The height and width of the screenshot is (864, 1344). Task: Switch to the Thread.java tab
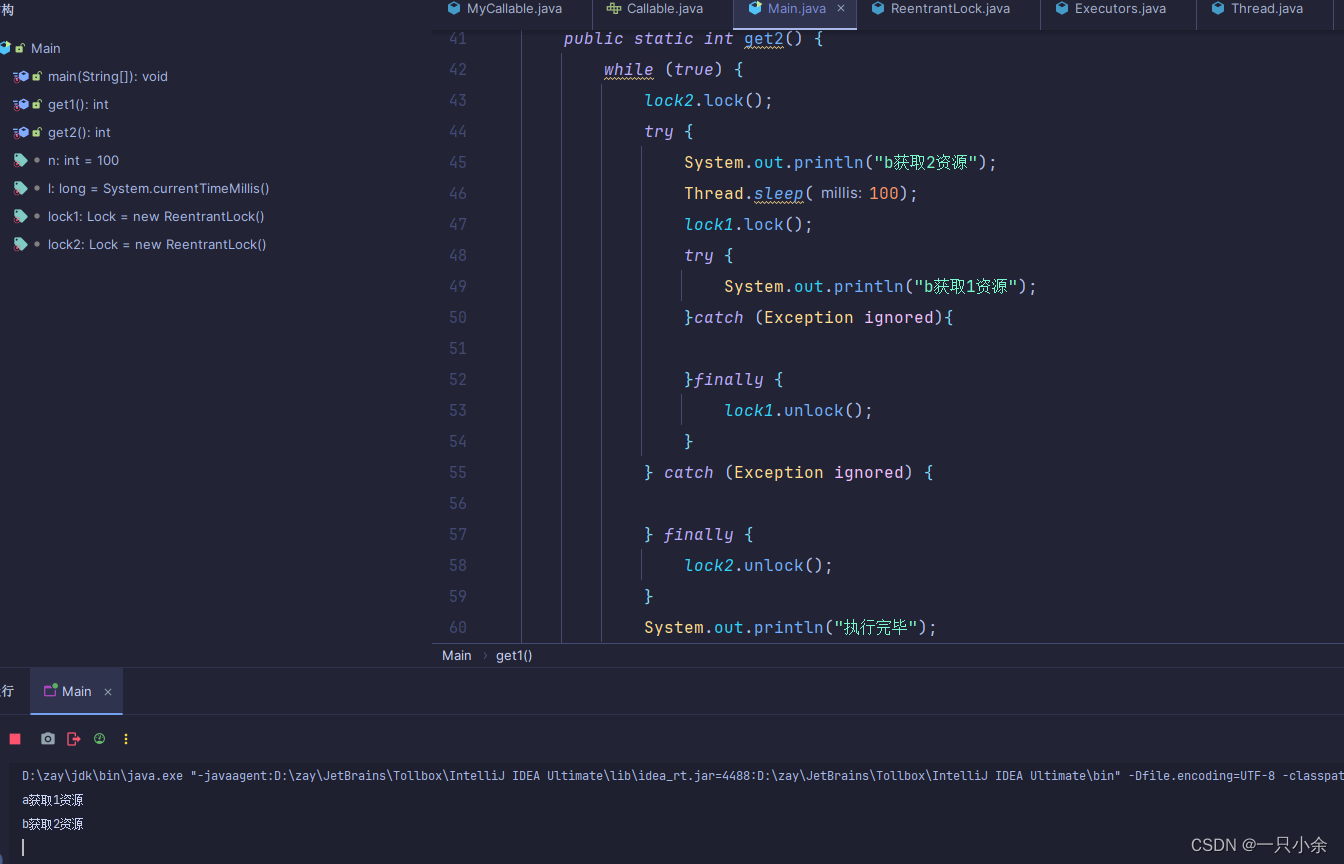(1267, 9)
